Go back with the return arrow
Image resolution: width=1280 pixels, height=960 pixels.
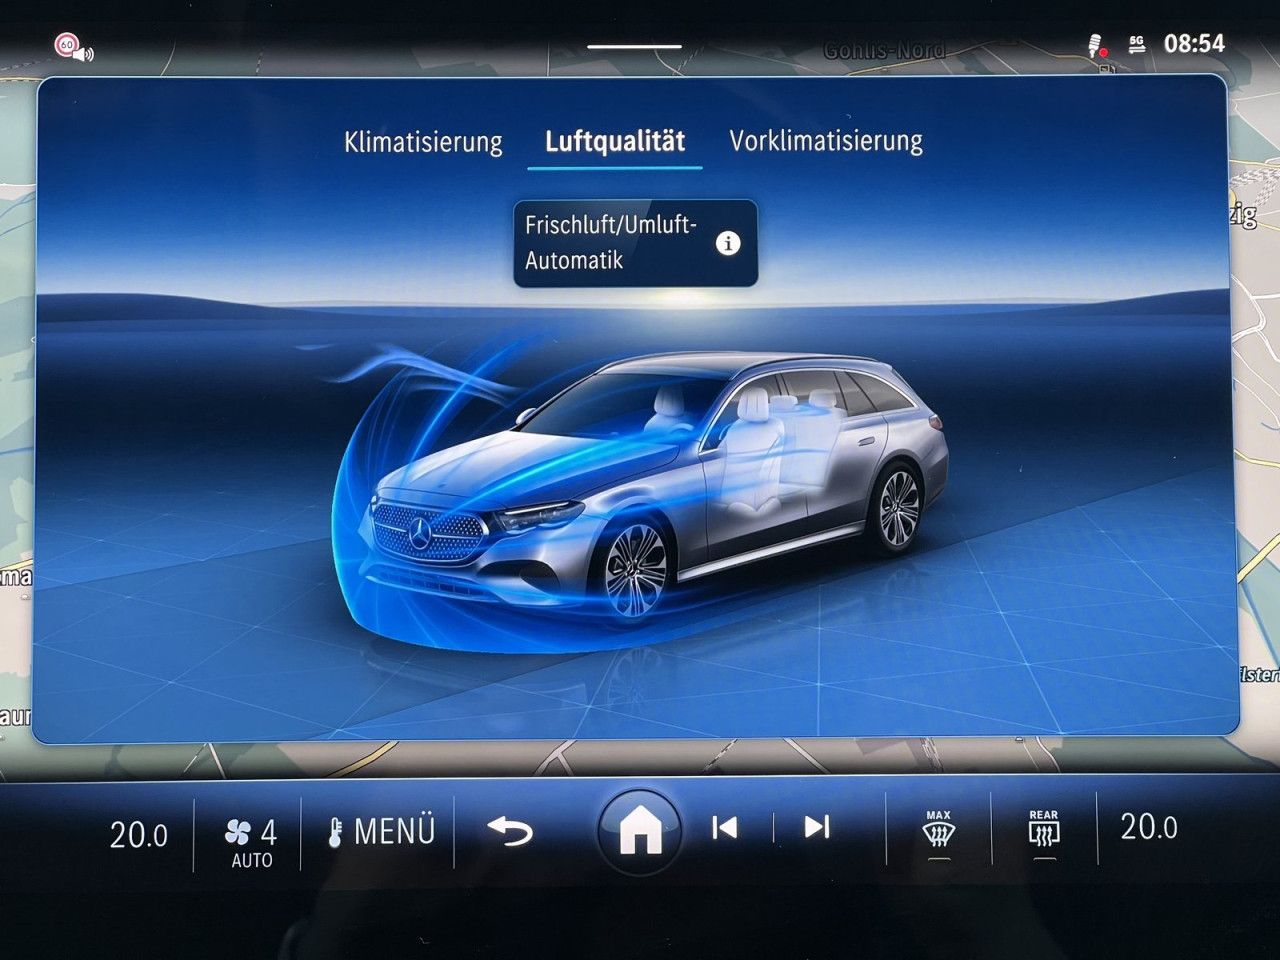510,830
